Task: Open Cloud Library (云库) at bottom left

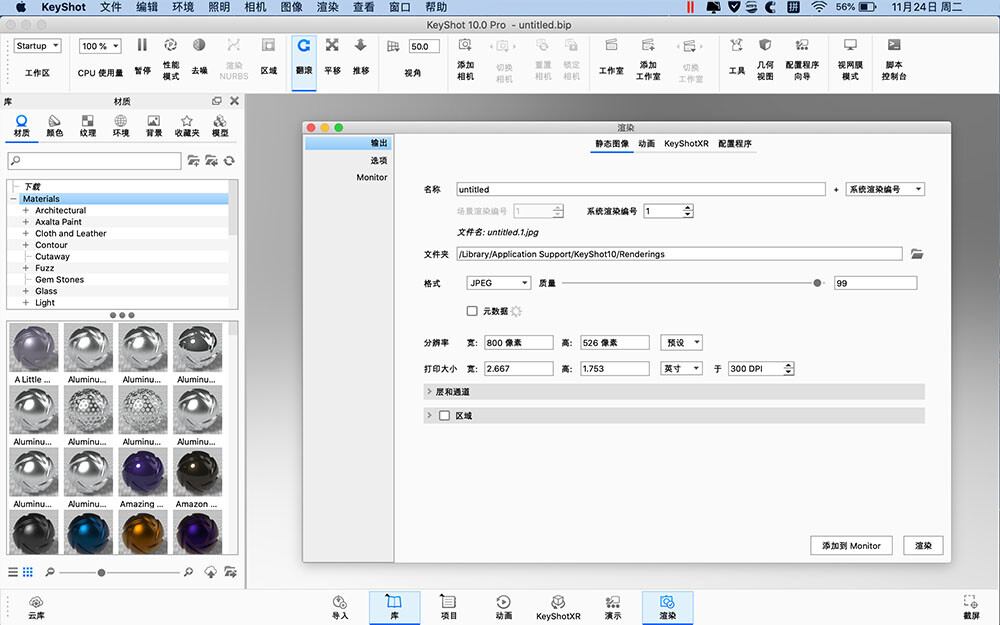Action: point(36,607)
